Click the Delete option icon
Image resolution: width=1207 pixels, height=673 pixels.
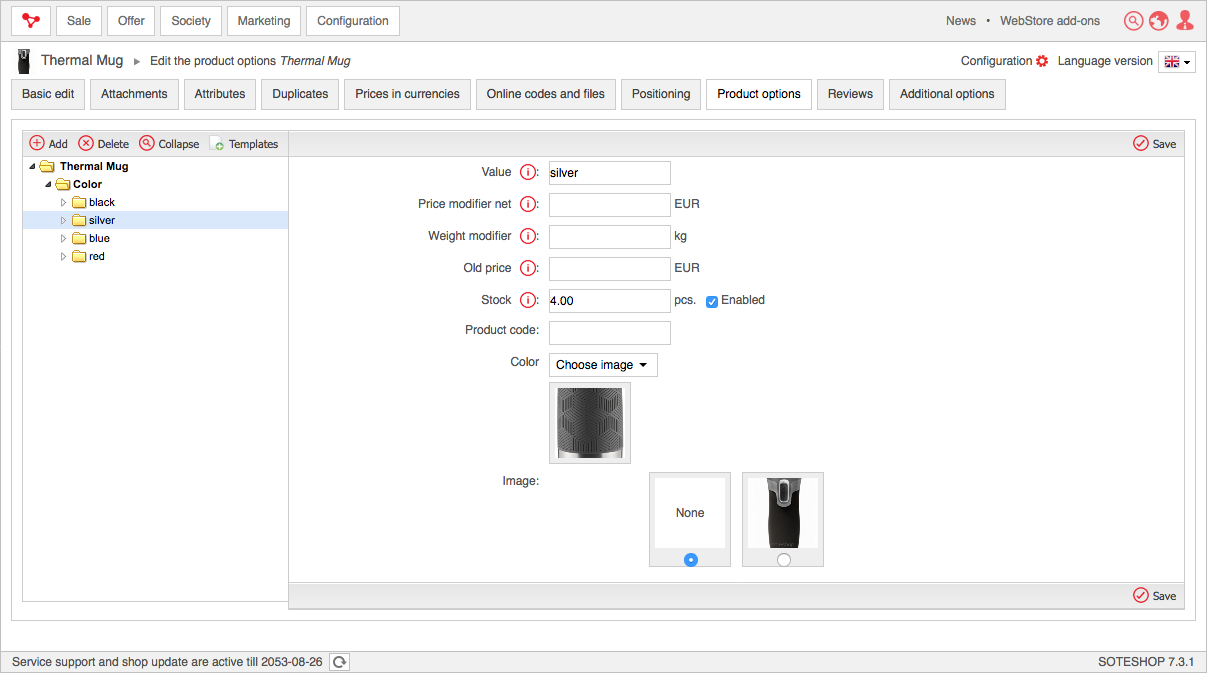[x=86, y=144]
